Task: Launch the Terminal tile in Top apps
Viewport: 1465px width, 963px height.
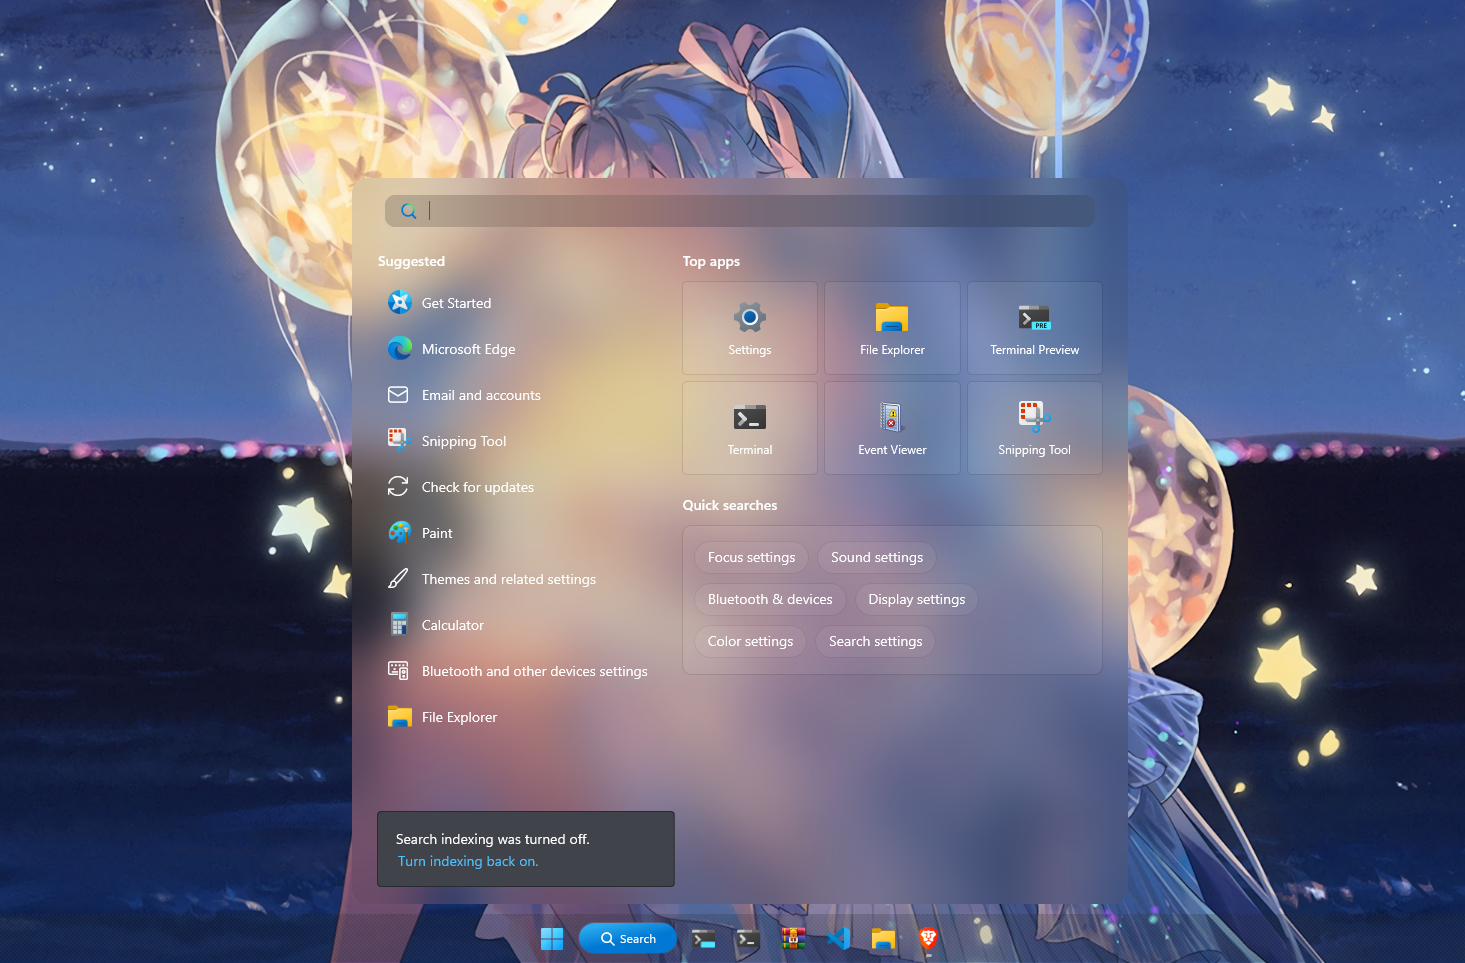Action: point(750,428)
